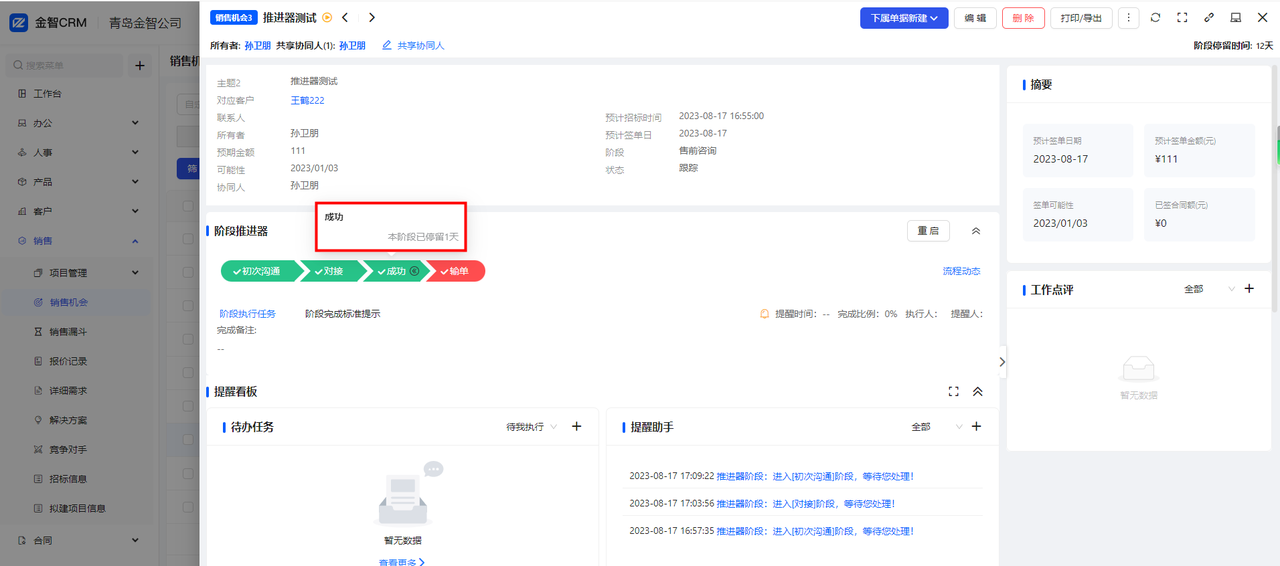Screen dimensions: 1280x566
Task: Click the copy link icon in toolbar
Action: tap(1209, 18)
